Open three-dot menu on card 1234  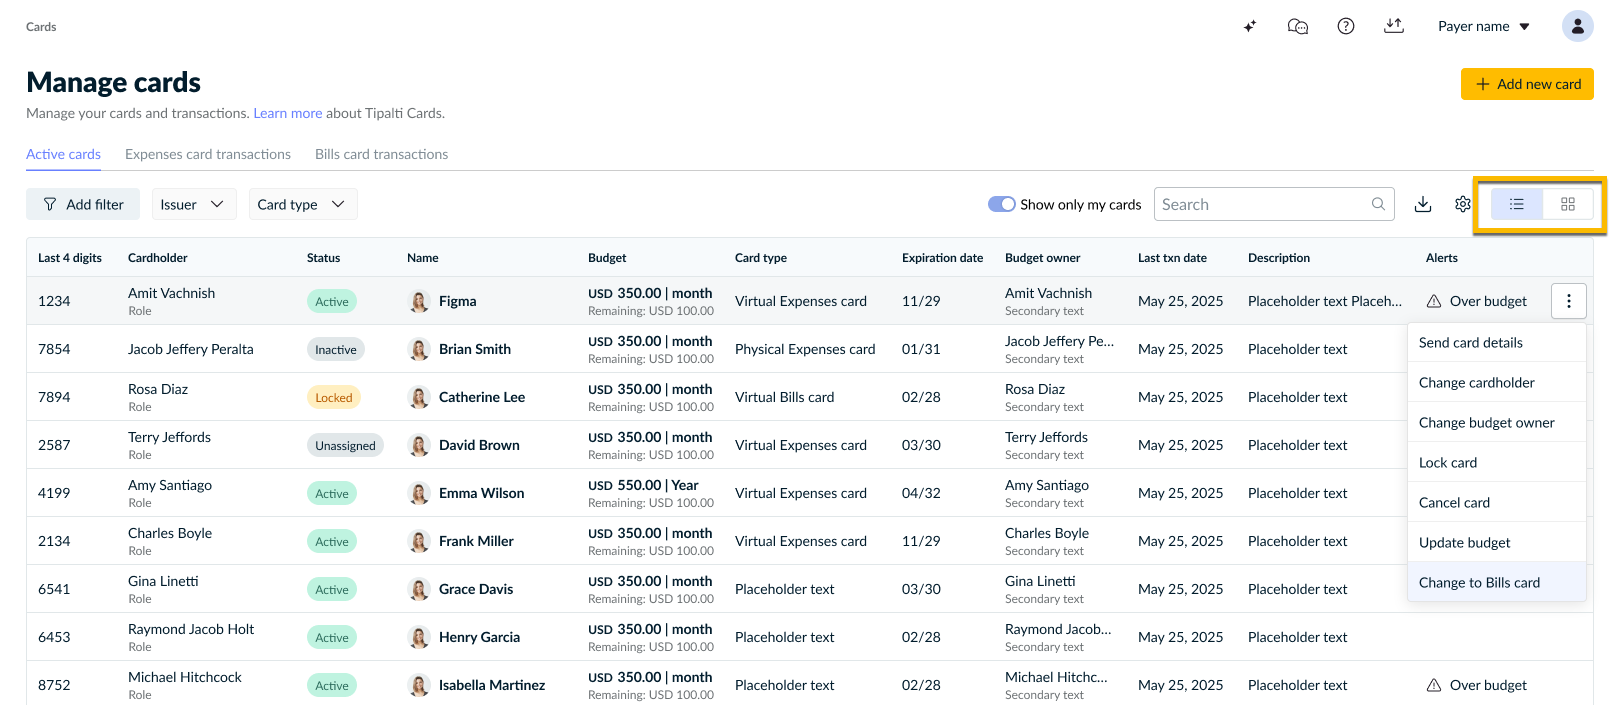(x=1569, y=301)
